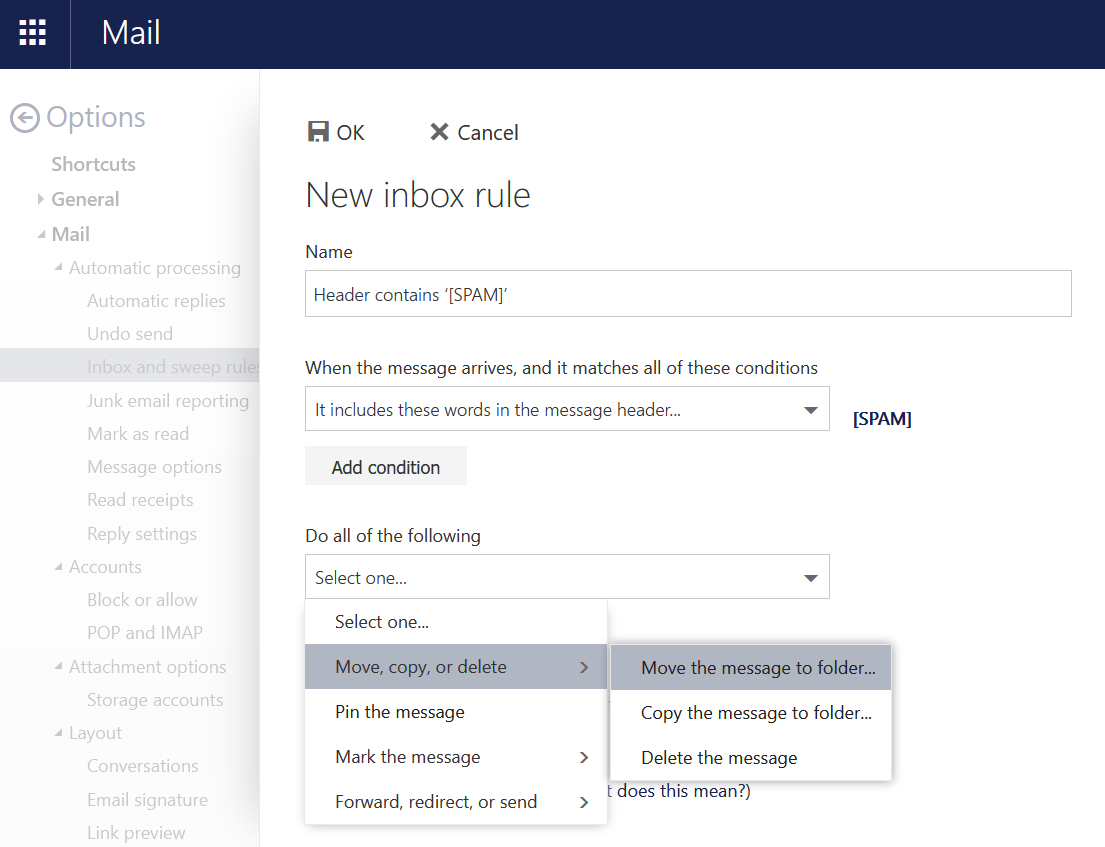This screenshot has height=847, width=1105.
Task: Click the floppy disk OK save icon
Action: (x=318, y=132)
